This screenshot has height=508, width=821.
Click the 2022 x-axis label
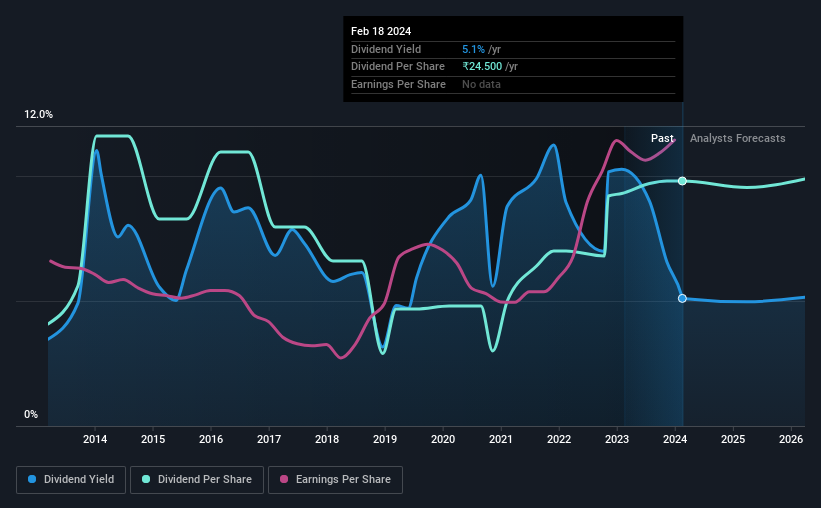[559, 439]
